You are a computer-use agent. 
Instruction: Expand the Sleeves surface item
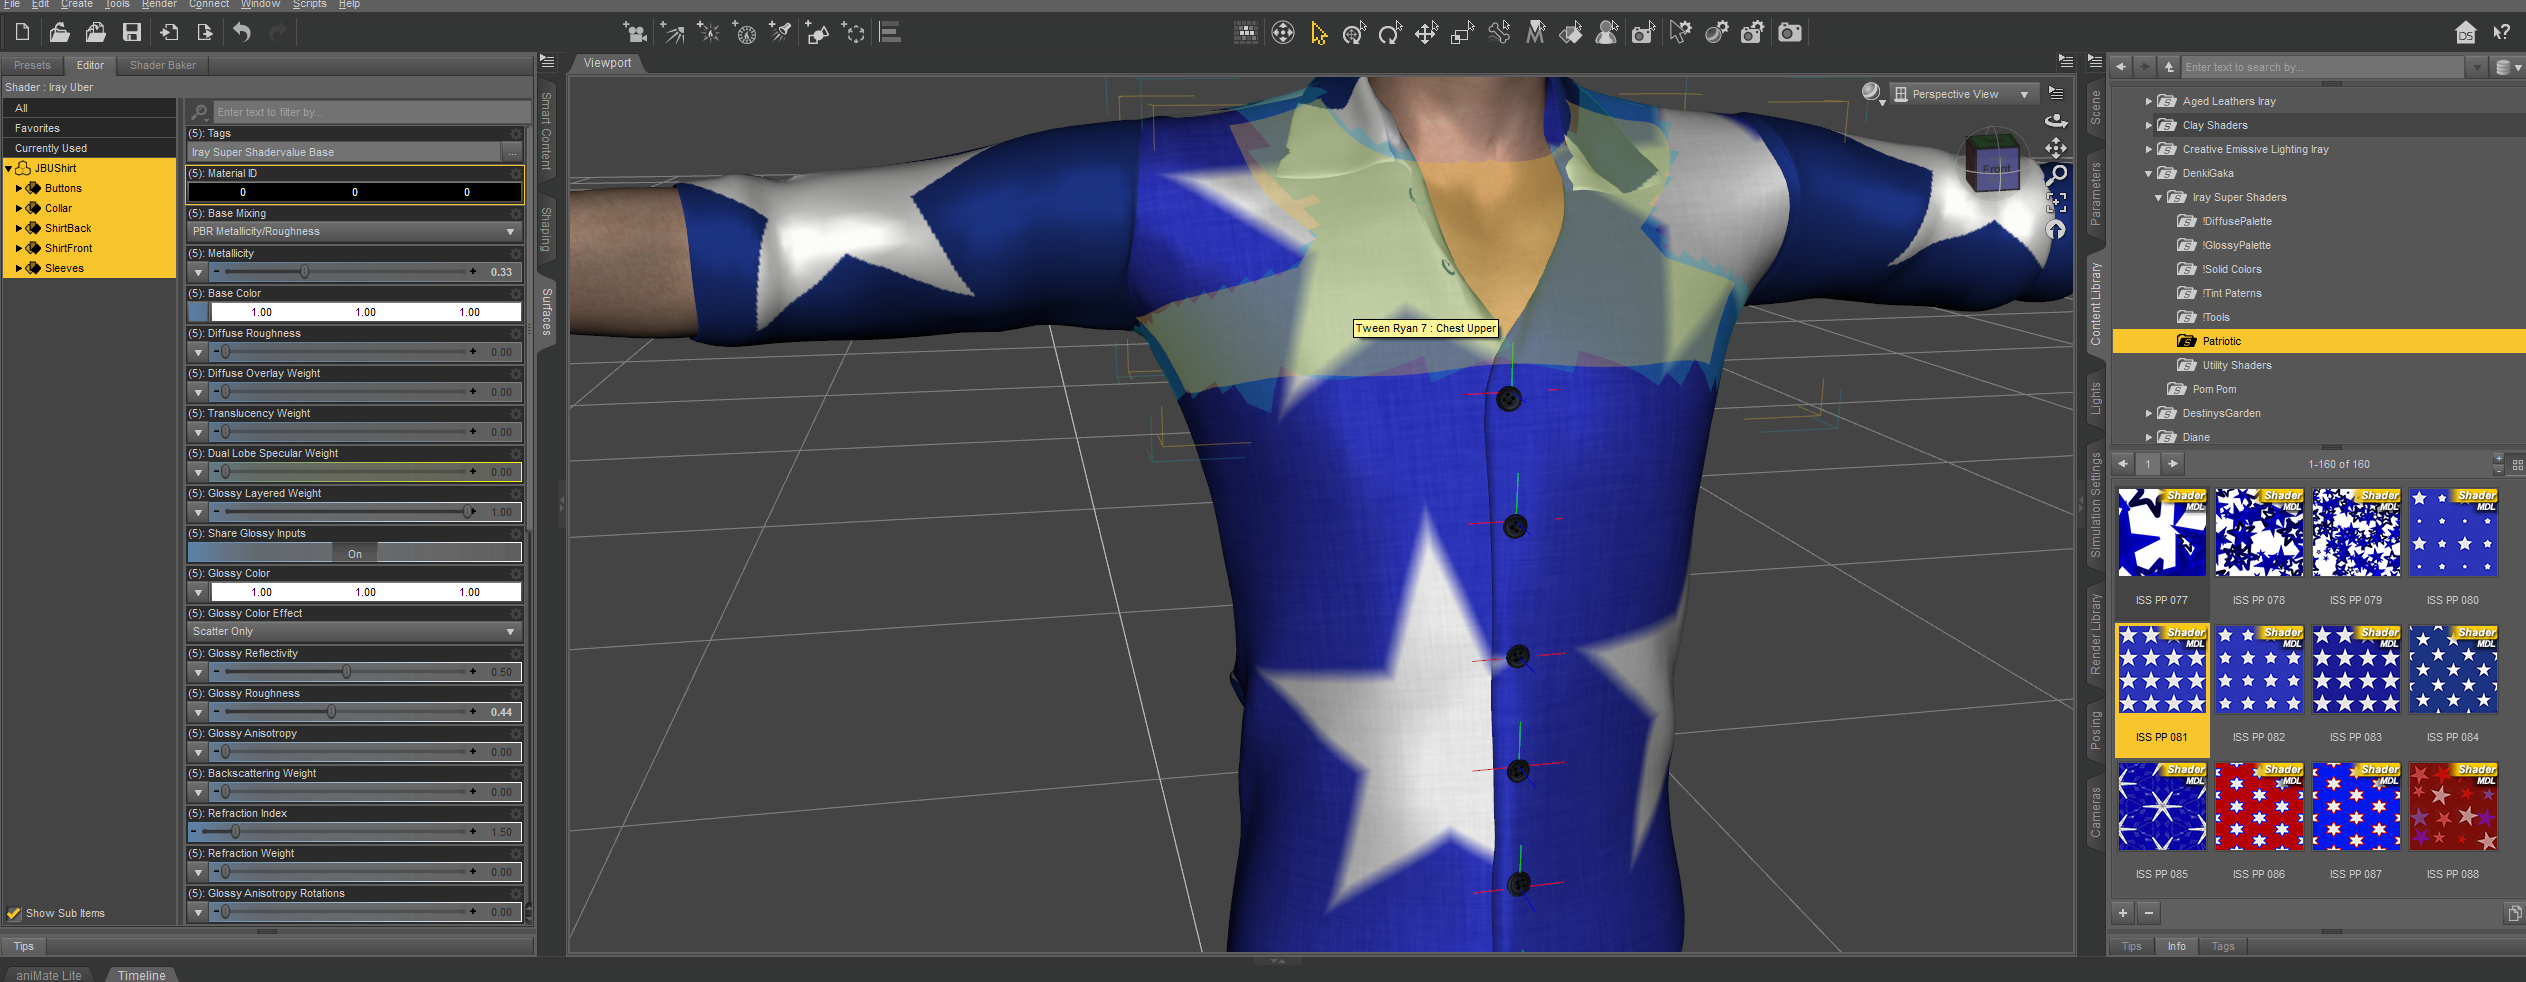19,268
